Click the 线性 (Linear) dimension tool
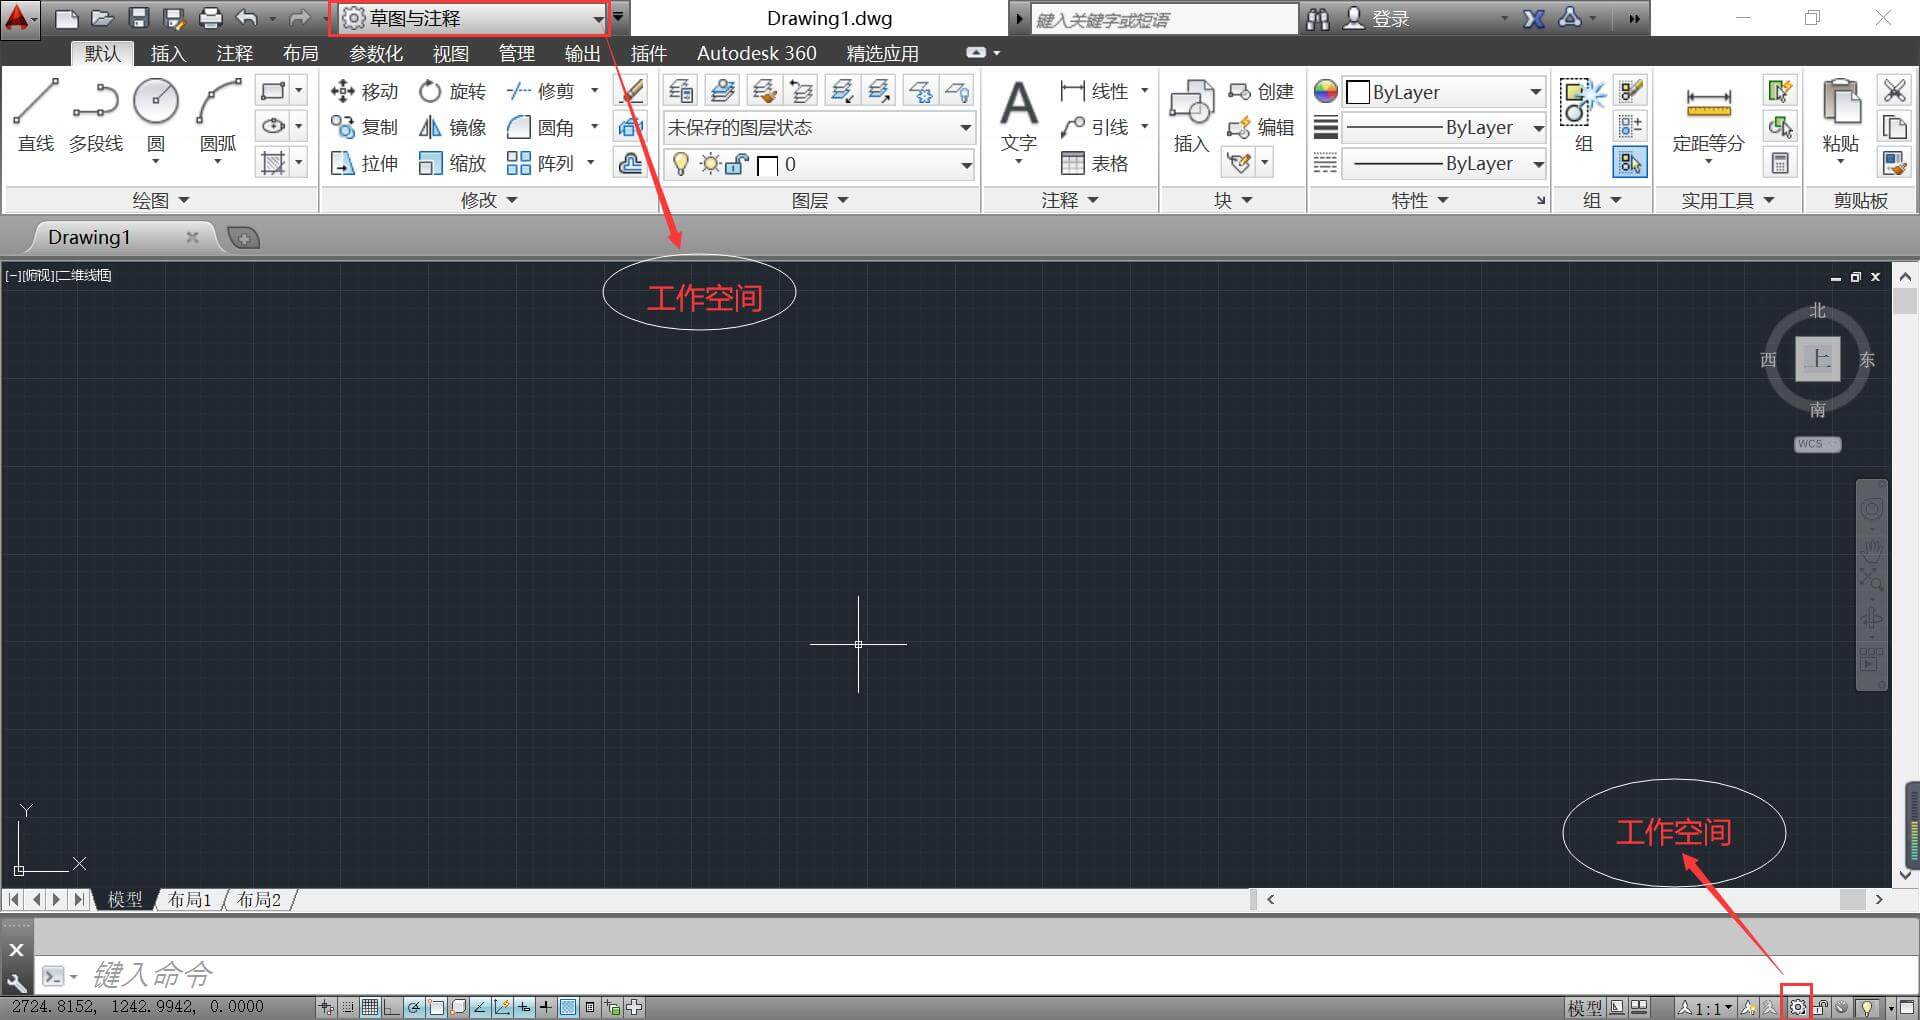Screen dimensions: 1920x1020 [1094, 92]
